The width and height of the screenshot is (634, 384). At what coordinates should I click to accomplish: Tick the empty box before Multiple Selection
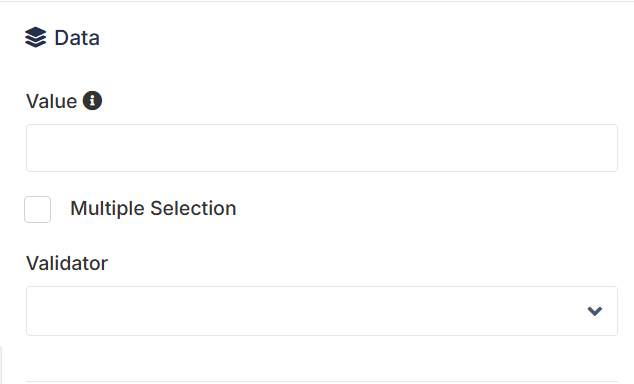38,209
